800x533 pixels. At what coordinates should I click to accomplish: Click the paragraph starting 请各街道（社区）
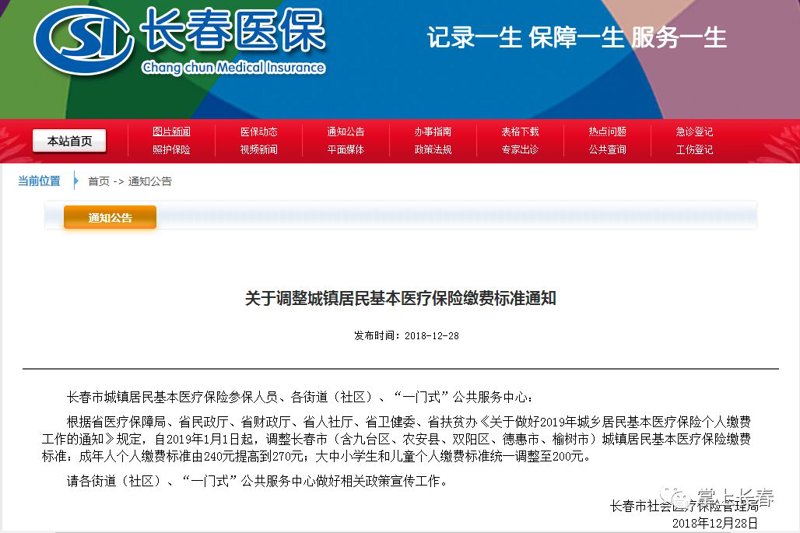pyautogui.click(x=258, y=481)
